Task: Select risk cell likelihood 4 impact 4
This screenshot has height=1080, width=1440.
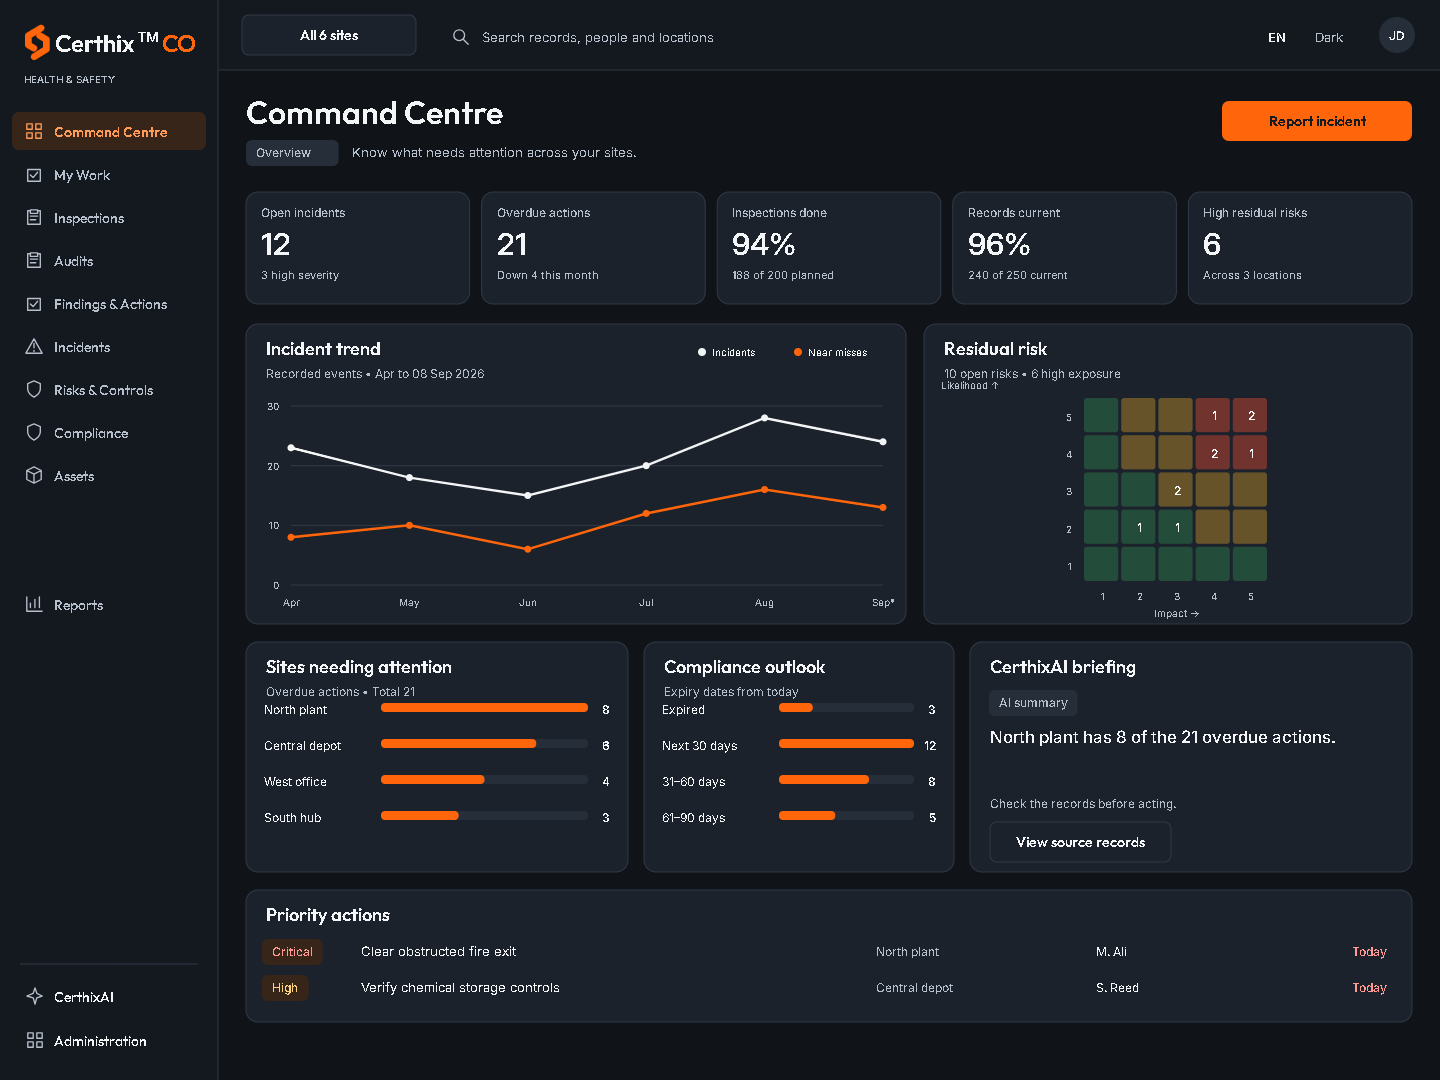Action: (x=1213, y=452)
